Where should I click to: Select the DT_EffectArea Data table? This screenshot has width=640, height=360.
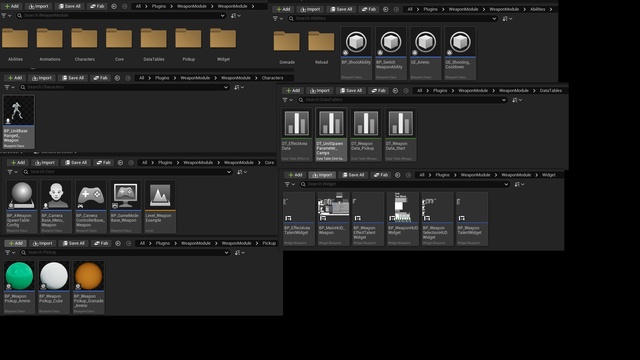[297, 134]
